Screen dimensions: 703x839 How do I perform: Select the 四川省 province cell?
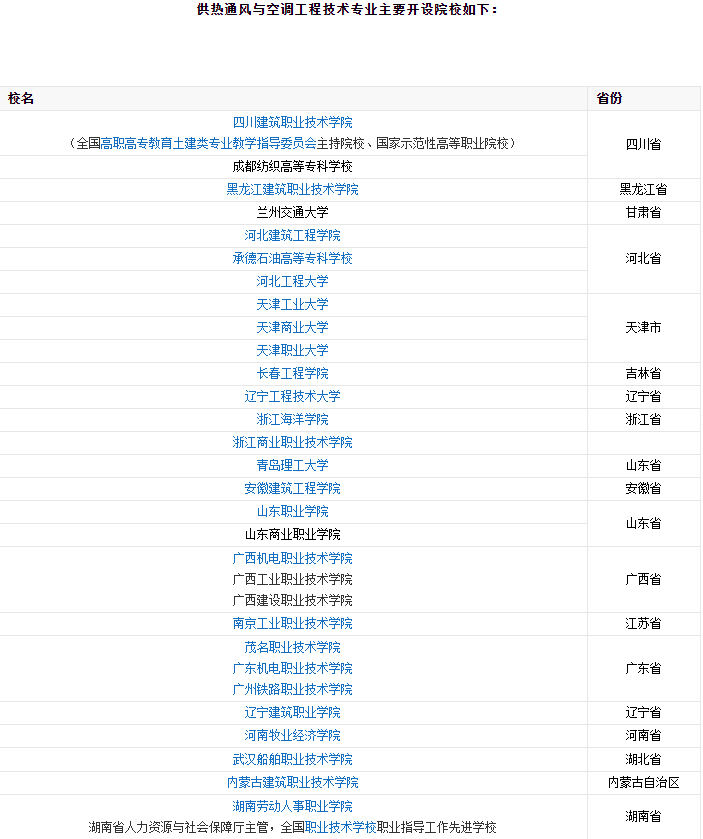click(x=643, y=144)
